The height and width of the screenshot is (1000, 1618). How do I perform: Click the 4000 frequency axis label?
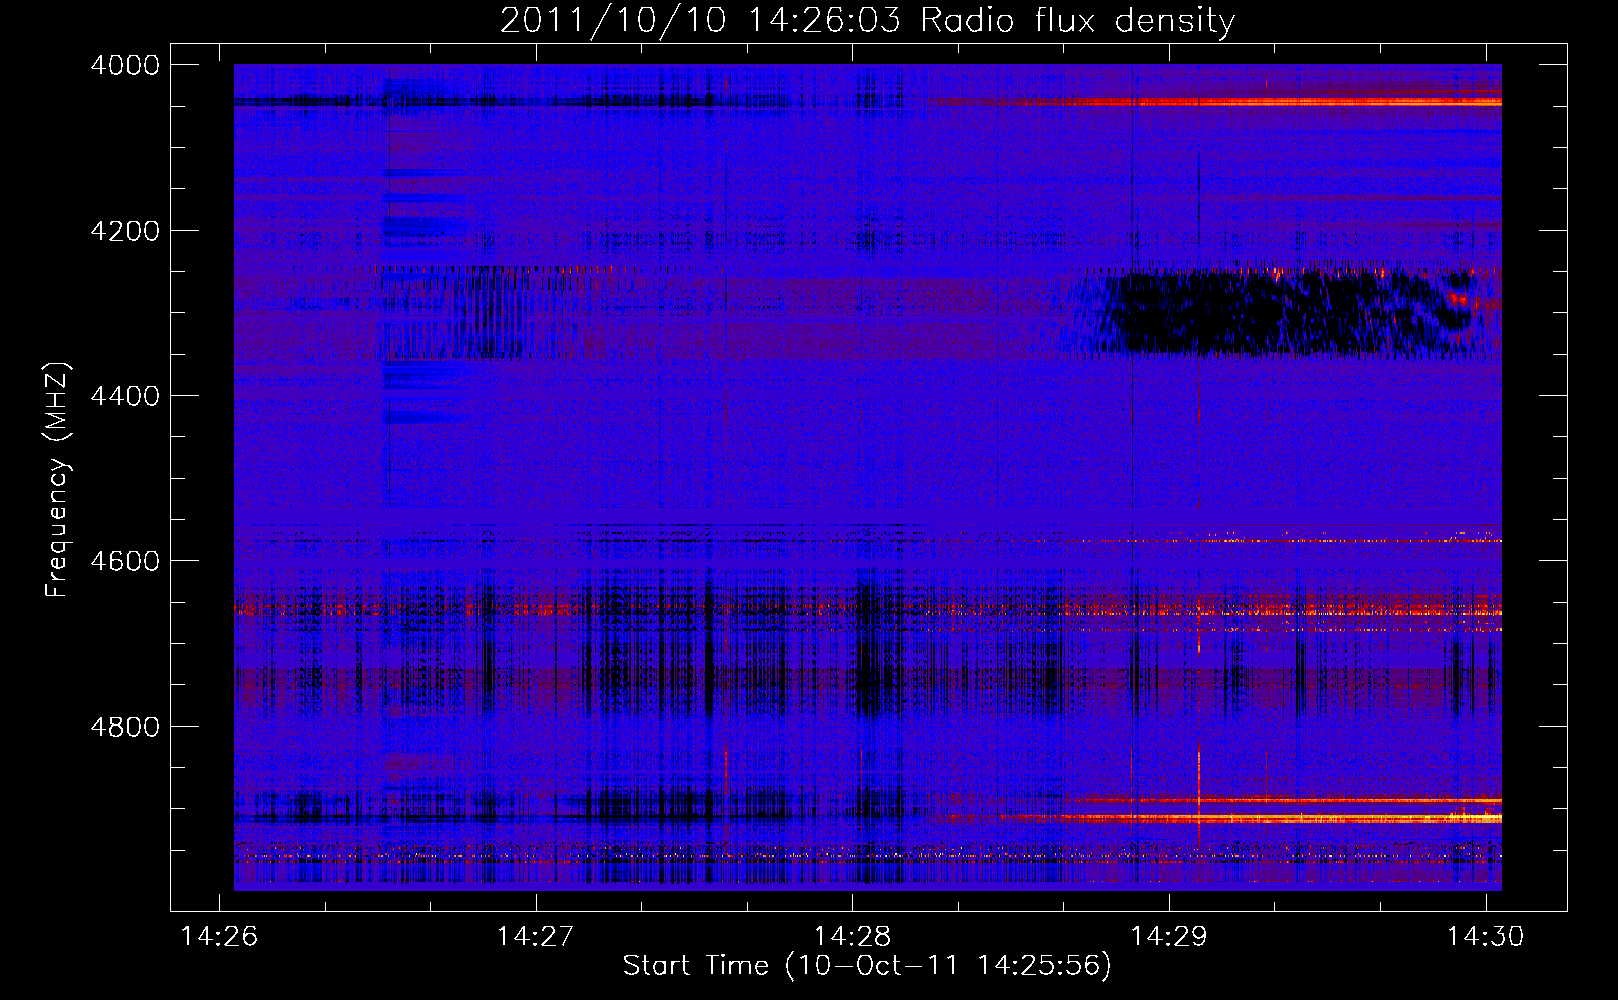pos(125,65)
